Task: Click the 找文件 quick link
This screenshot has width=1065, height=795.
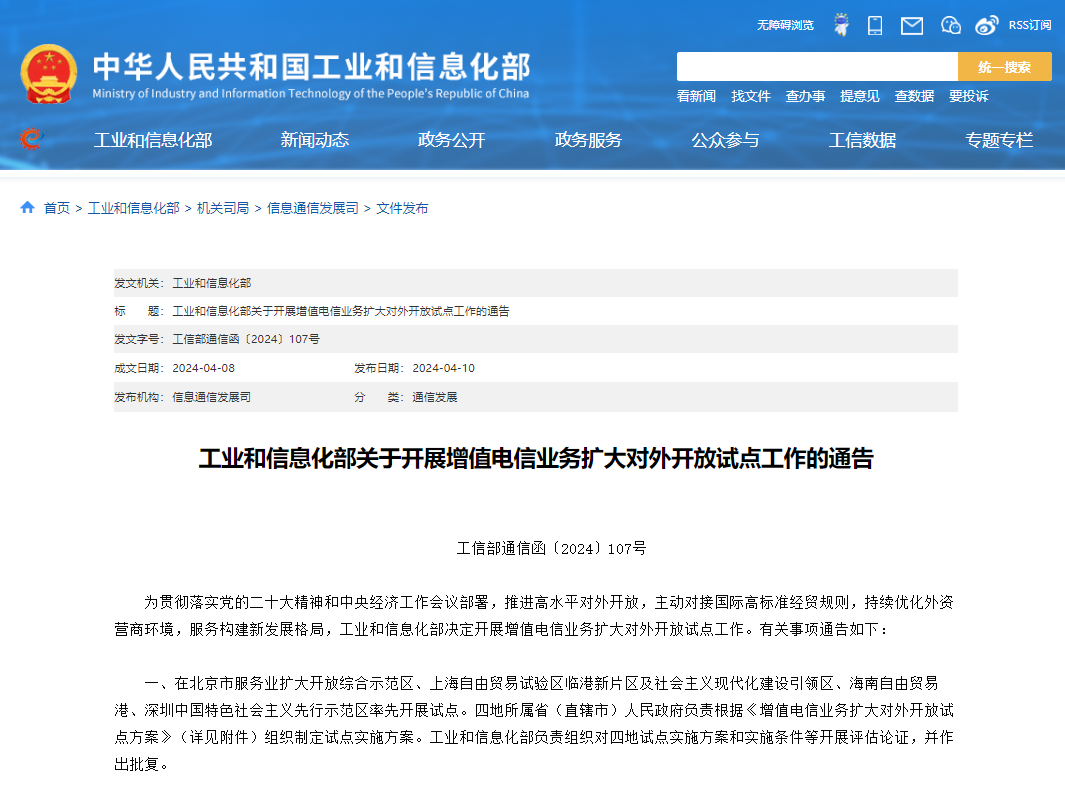Action: (751, 96)
